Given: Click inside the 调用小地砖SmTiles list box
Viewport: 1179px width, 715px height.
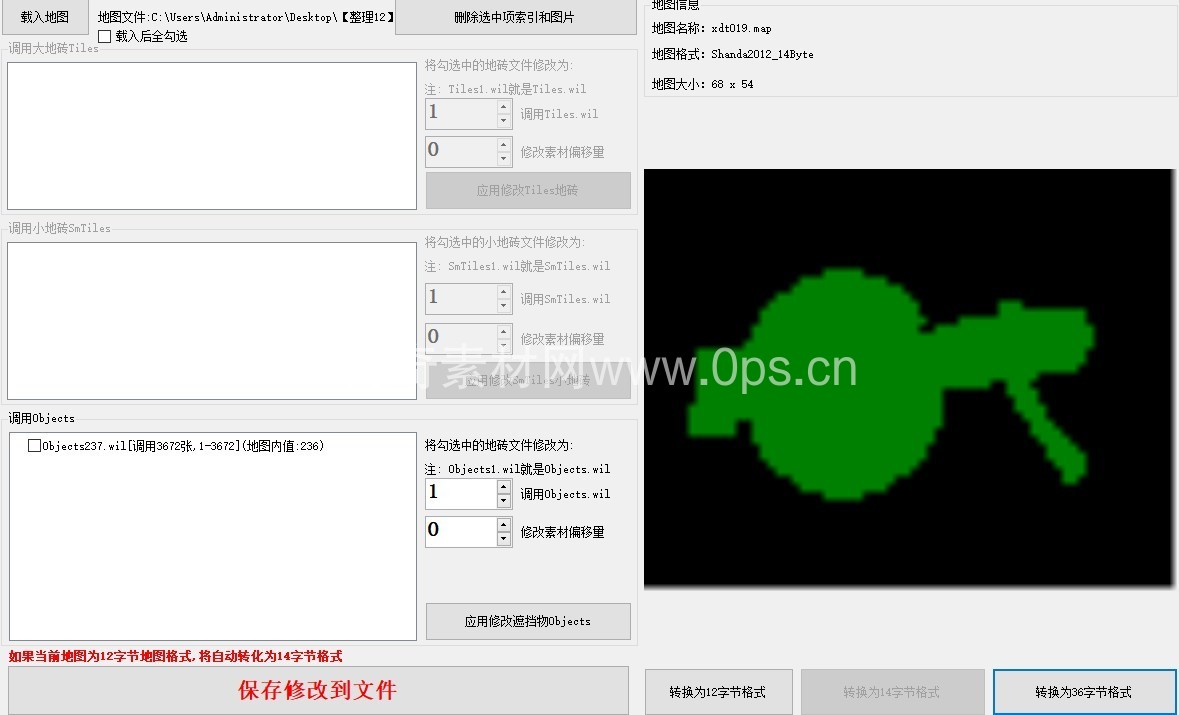Looking at the screenshot, I should point(211,320).
